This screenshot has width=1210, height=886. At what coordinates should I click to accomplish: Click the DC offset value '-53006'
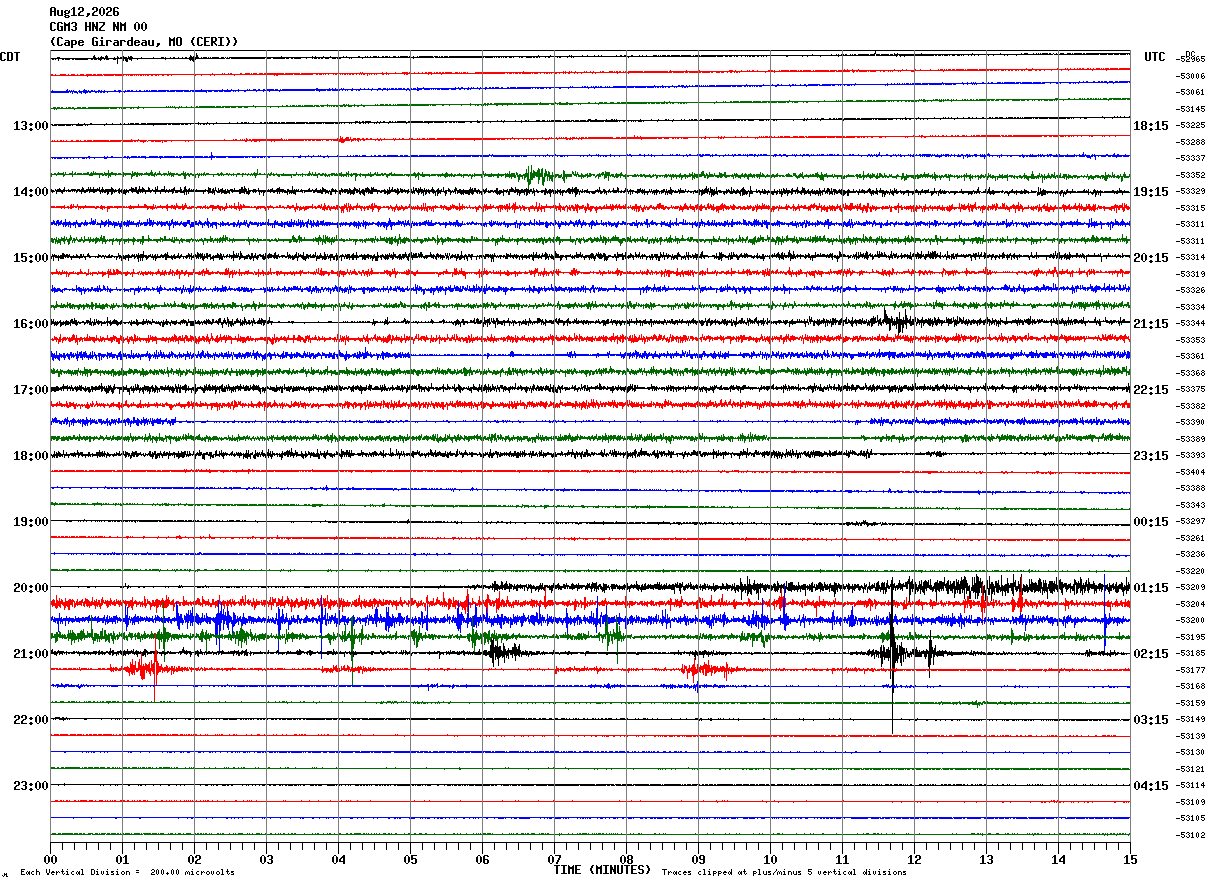1190,76
